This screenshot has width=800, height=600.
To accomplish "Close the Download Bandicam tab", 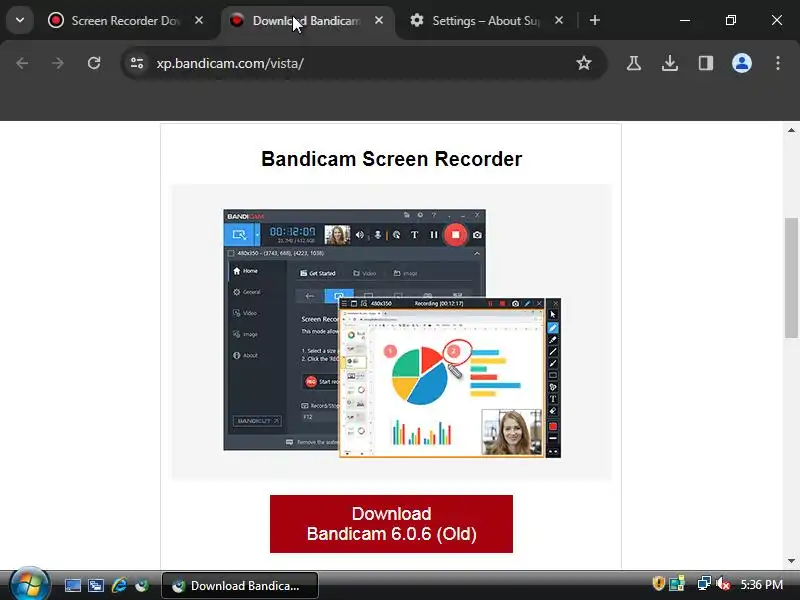I will [379, 20].
